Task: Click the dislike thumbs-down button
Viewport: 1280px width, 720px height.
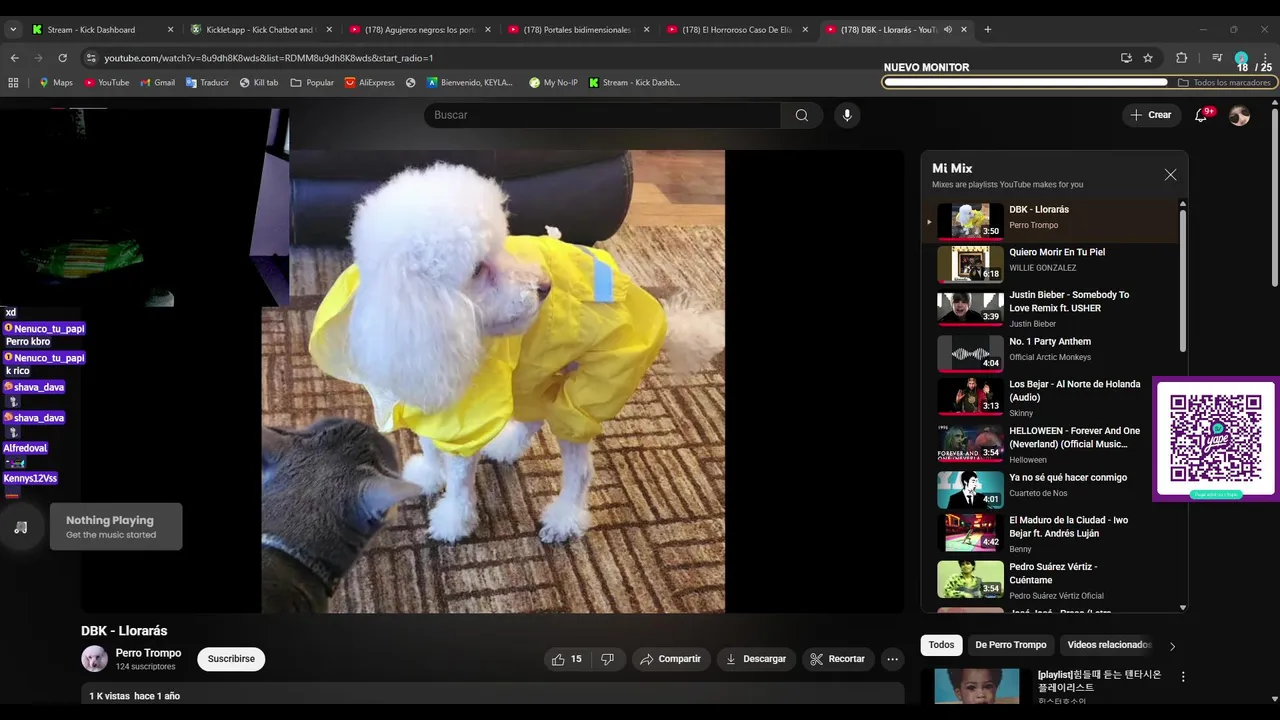Action: [x=607, y=659]
